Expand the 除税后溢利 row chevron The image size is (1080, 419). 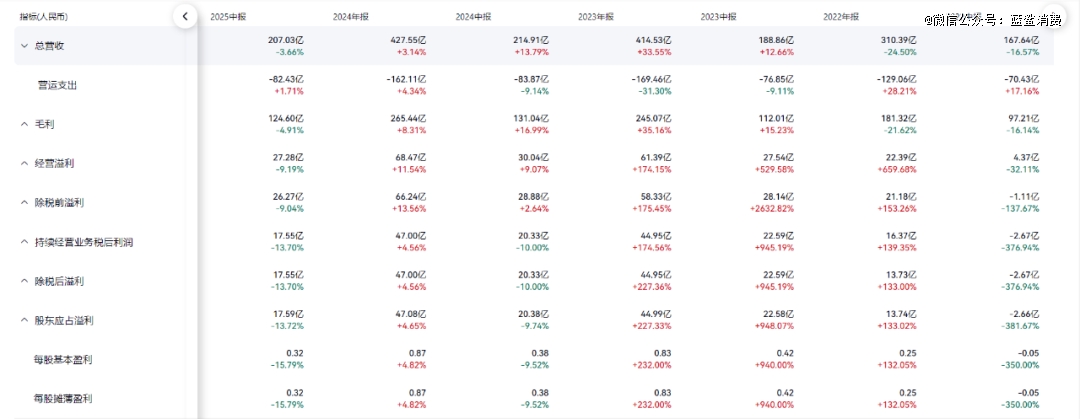[24, 281]
